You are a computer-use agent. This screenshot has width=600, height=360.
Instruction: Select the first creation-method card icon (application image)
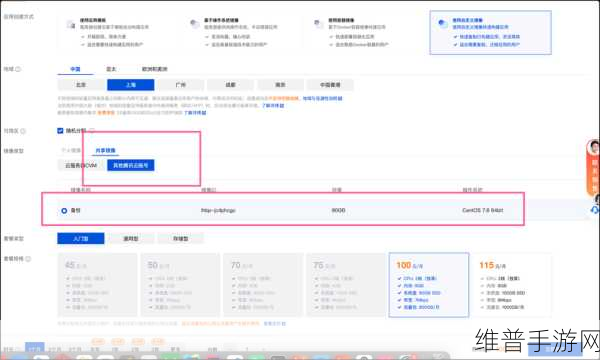pos(71,24)
